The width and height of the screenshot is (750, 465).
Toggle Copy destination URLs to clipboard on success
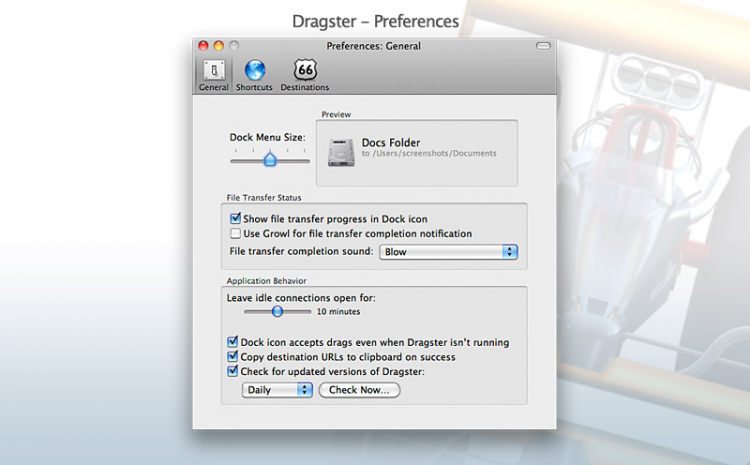click(x=232, y=356)
